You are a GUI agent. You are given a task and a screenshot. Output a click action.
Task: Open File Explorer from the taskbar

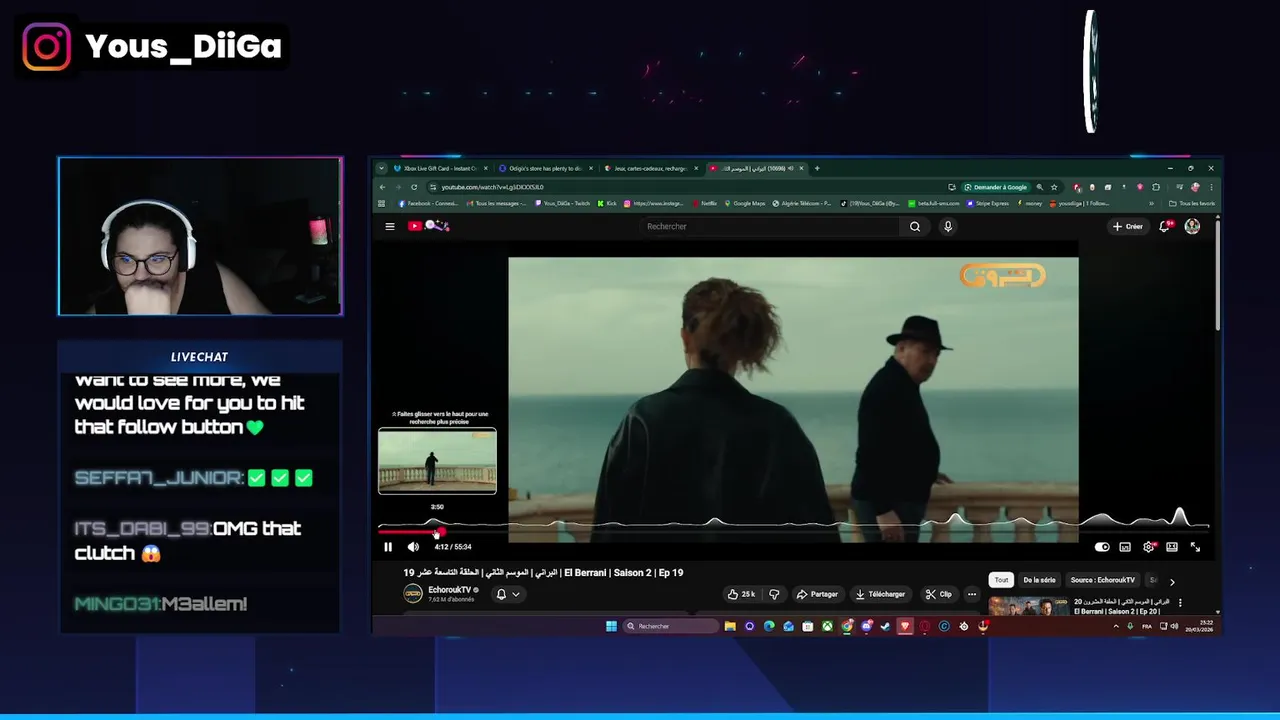[730, 626]
